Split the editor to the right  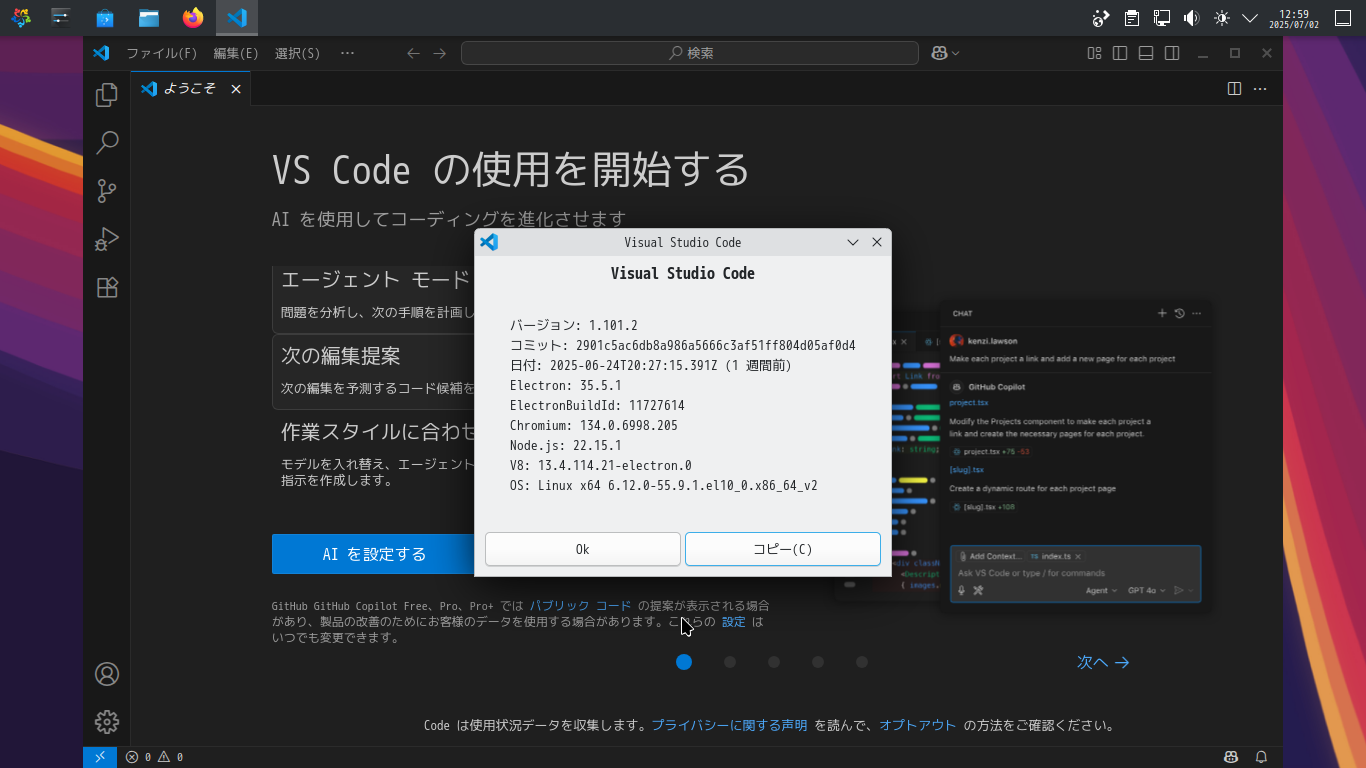1234,89
